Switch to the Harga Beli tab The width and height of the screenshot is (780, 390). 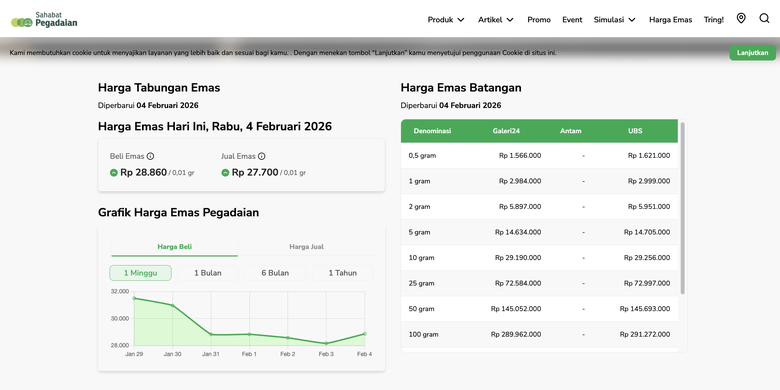pyautogui.click(x=175, y=247)
